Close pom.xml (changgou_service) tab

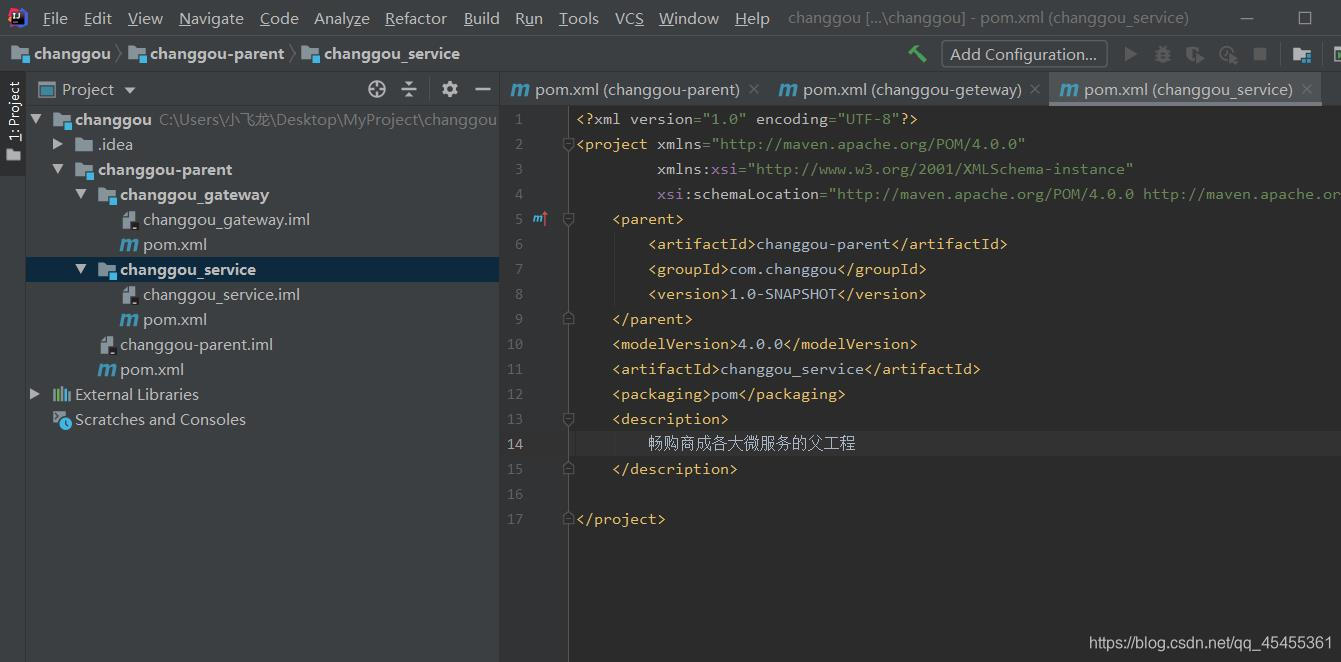pos(1306,89)
